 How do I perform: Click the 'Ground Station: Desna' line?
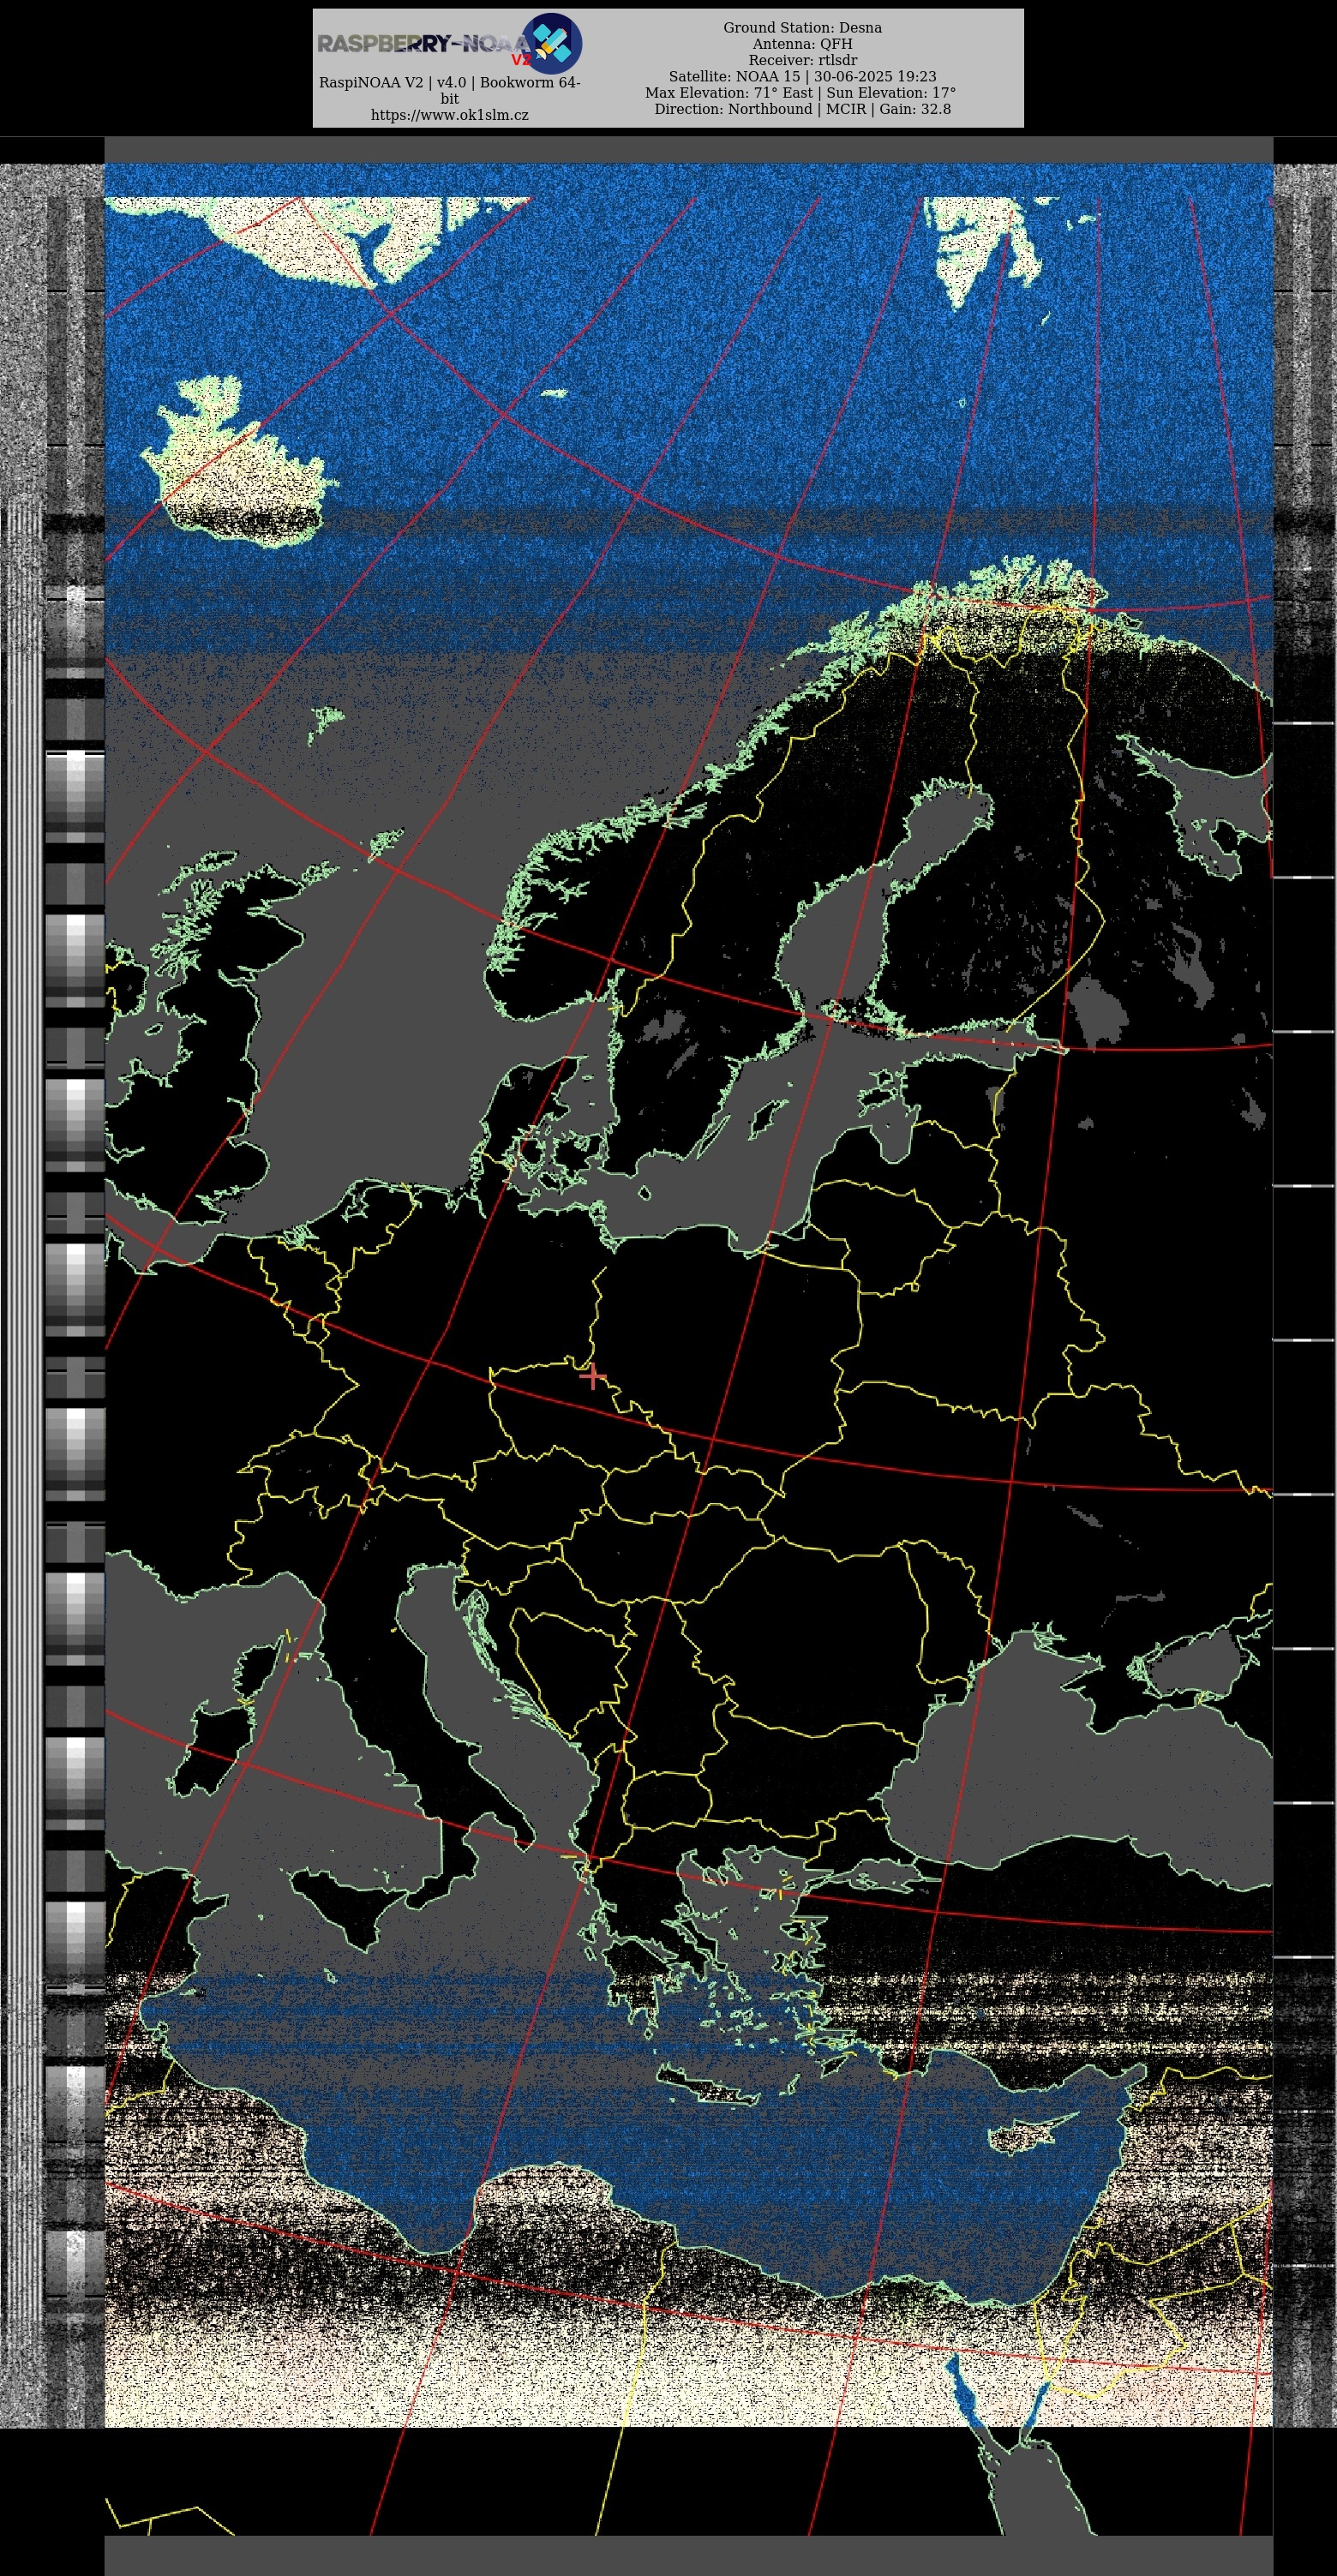pyautogui.click(x=803, y=27)
